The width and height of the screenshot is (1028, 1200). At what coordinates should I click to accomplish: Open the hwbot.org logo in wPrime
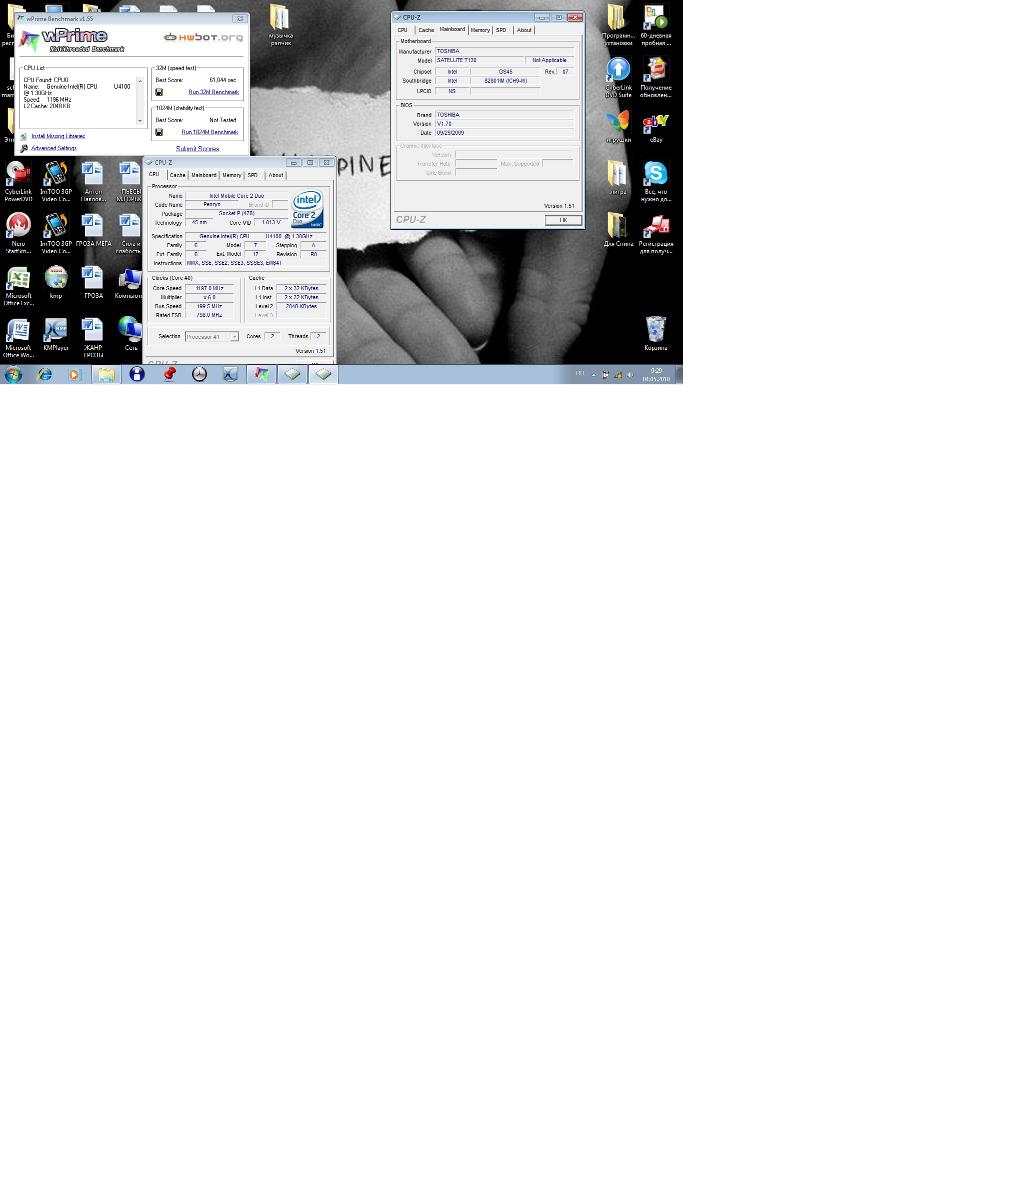point(203,37)
